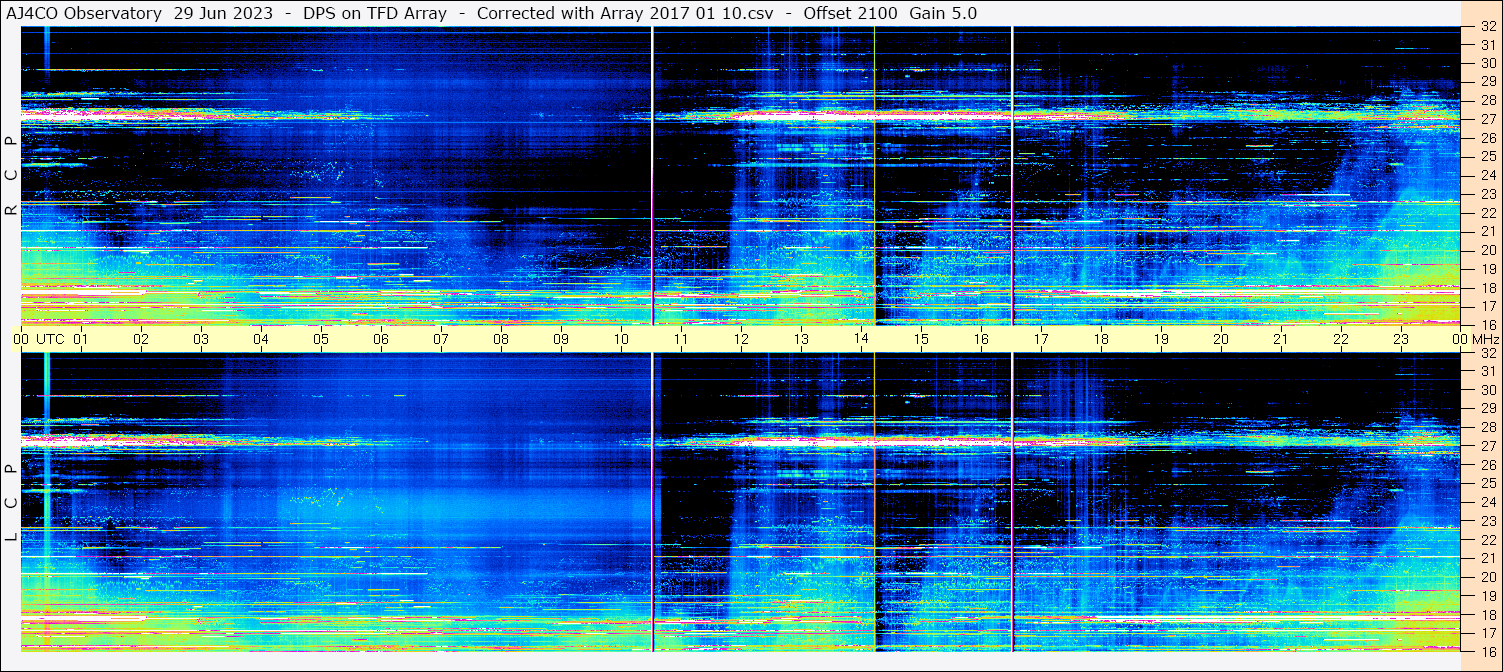This screenshot has height=672, width=1503.
Task: Click time axis hour label '05'
Action: (321, 339)
